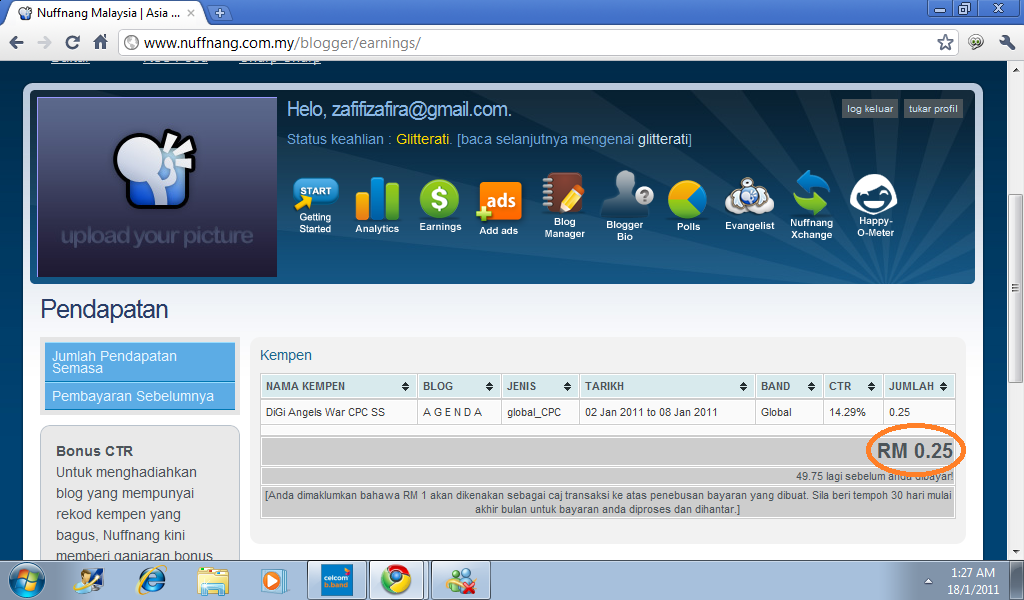
Task: Go back with the browser back arrow
Action: (x=17, y=43)
